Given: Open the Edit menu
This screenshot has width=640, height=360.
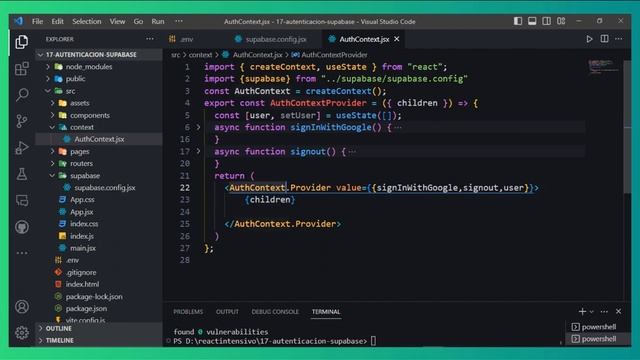Looking at the screenshot, I should [x=58, y=21].
